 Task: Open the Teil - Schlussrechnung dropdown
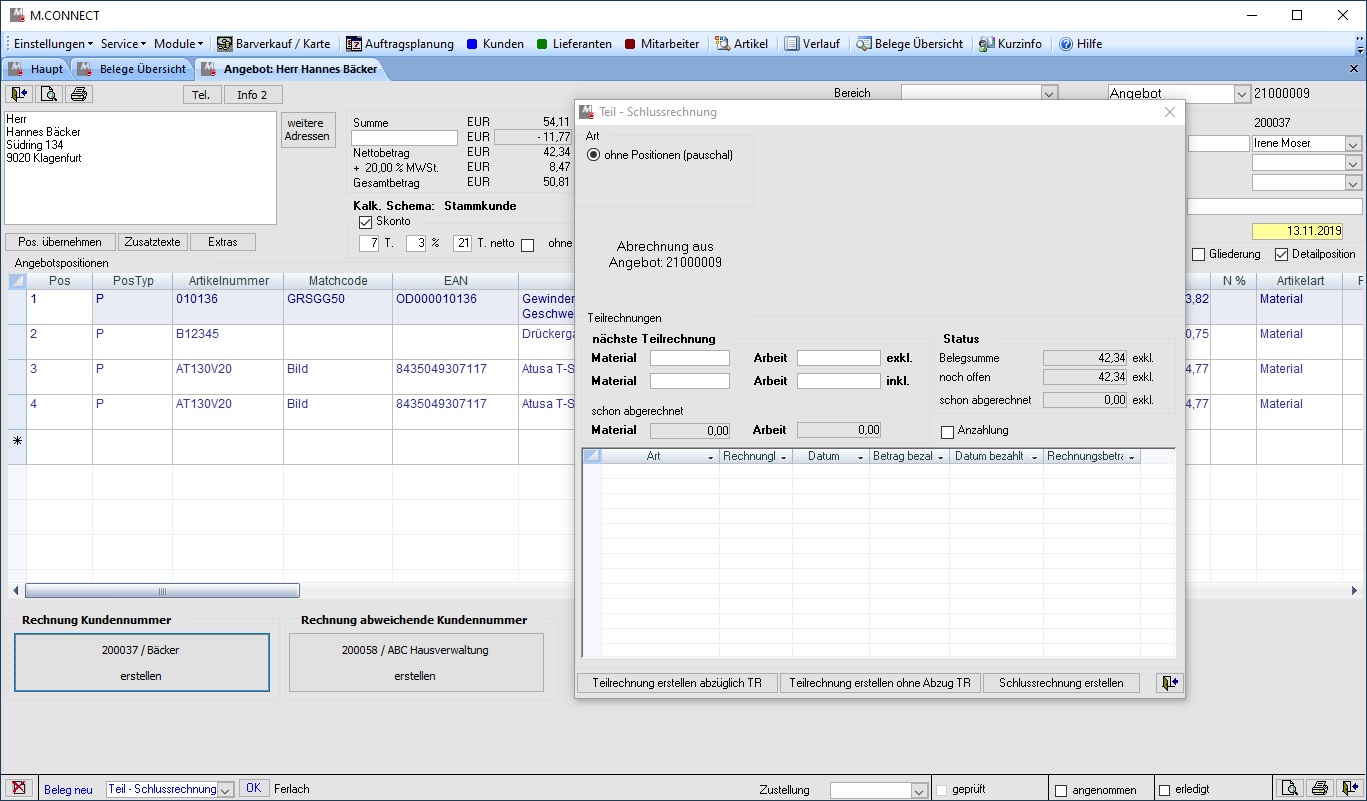tap(226, 789)
